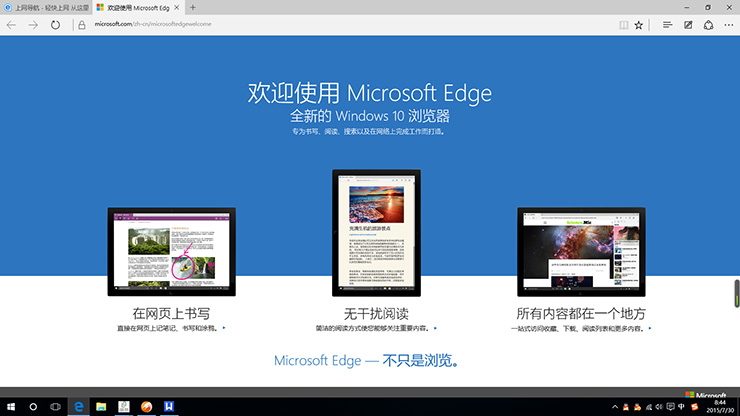740x416 pixels.
Task: Toggle the 中 input language indicator
Action: 681,407
